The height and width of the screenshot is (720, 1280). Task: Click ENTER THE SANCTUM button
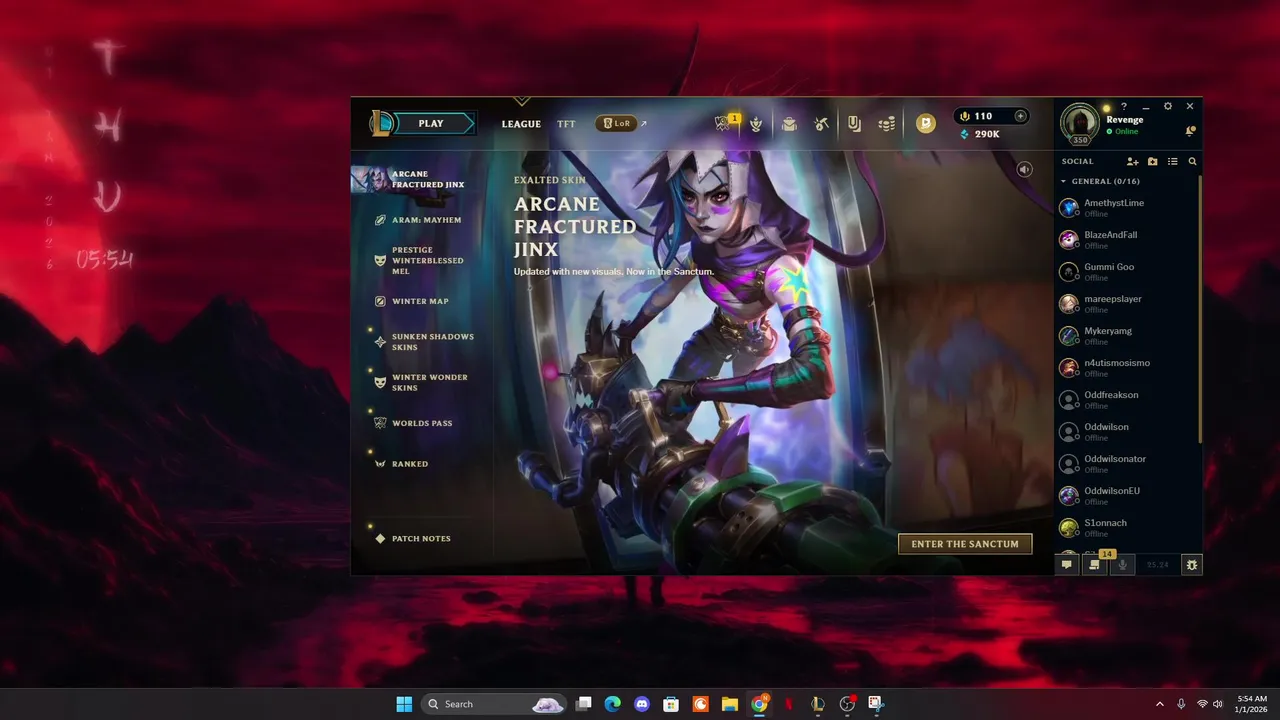965,544
